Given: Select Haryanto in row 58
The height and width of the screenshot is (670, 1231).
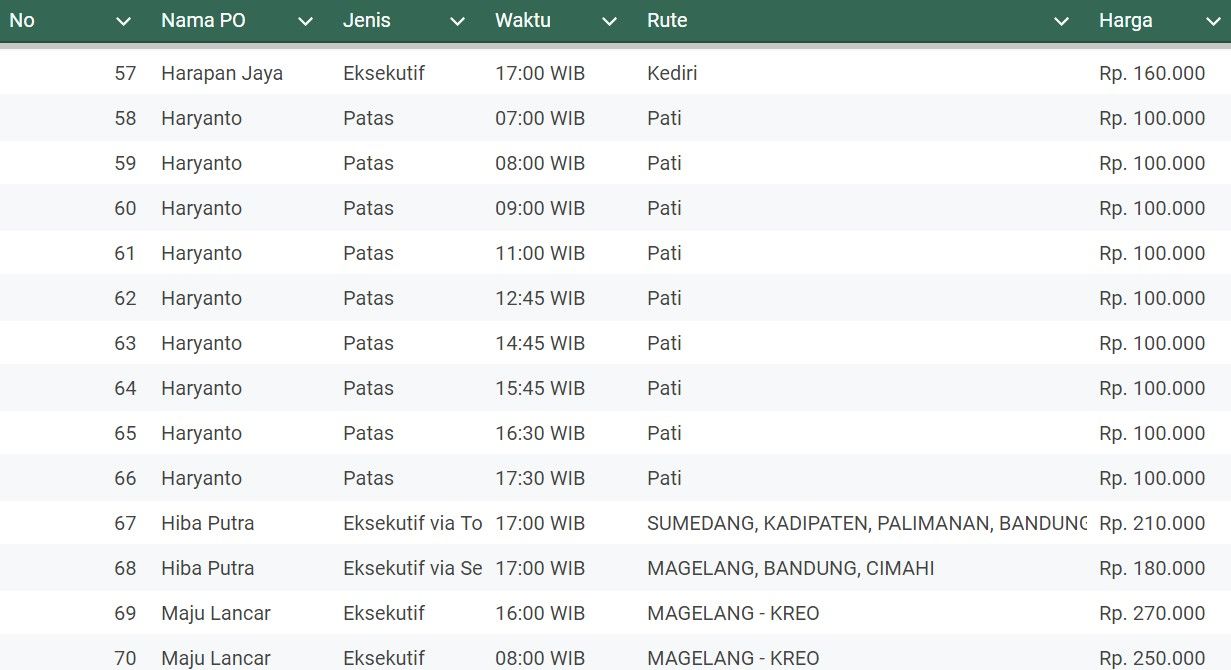Looking at the screenshot, I should coord(201,118).
